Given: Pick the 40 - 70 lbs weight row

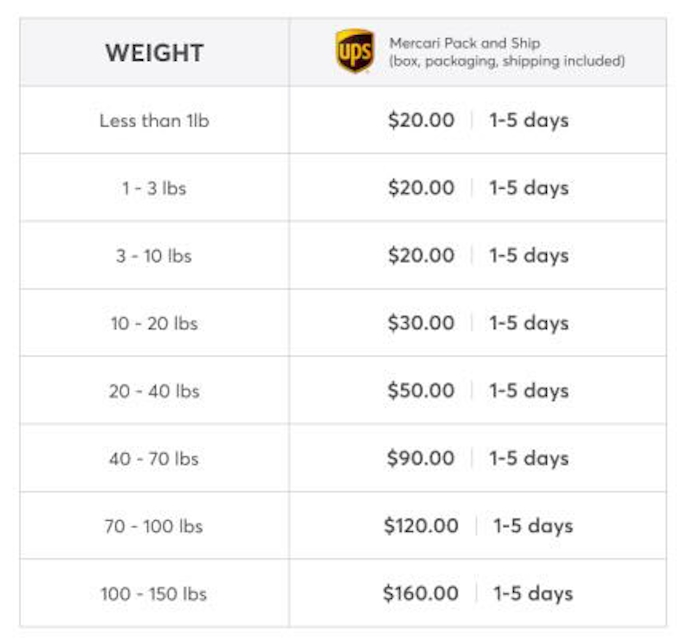Looking at the screenshot, I should [x=154, y=459].
